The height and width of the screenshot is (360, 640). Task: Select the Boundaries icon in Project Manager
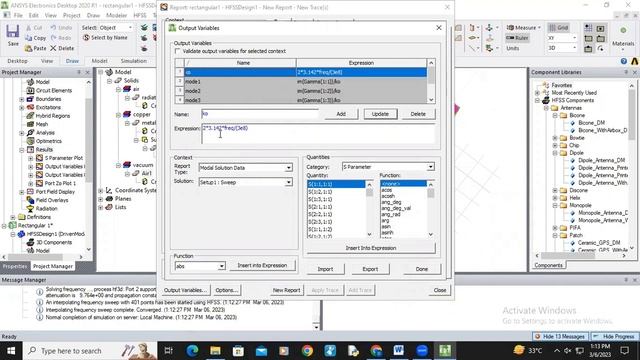tap(30, 99)
